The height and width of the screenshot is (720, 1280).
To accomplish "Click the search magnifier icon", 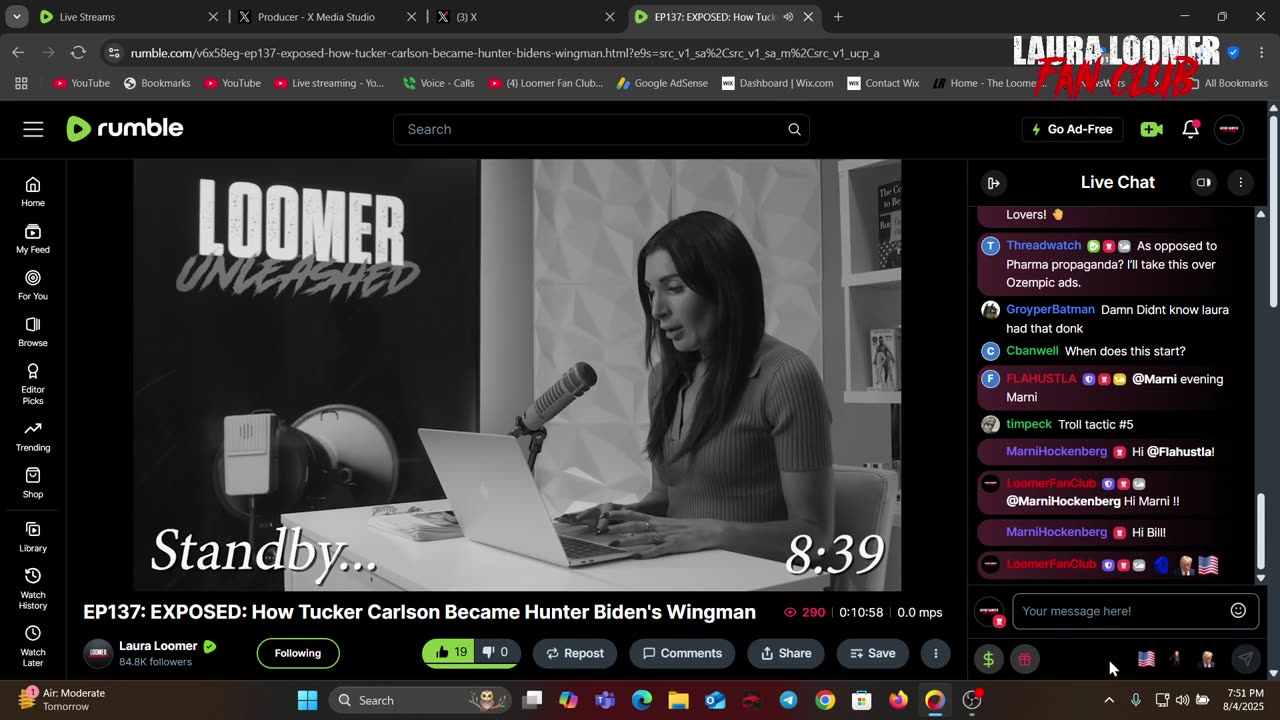I will click(x=794, y=129).
